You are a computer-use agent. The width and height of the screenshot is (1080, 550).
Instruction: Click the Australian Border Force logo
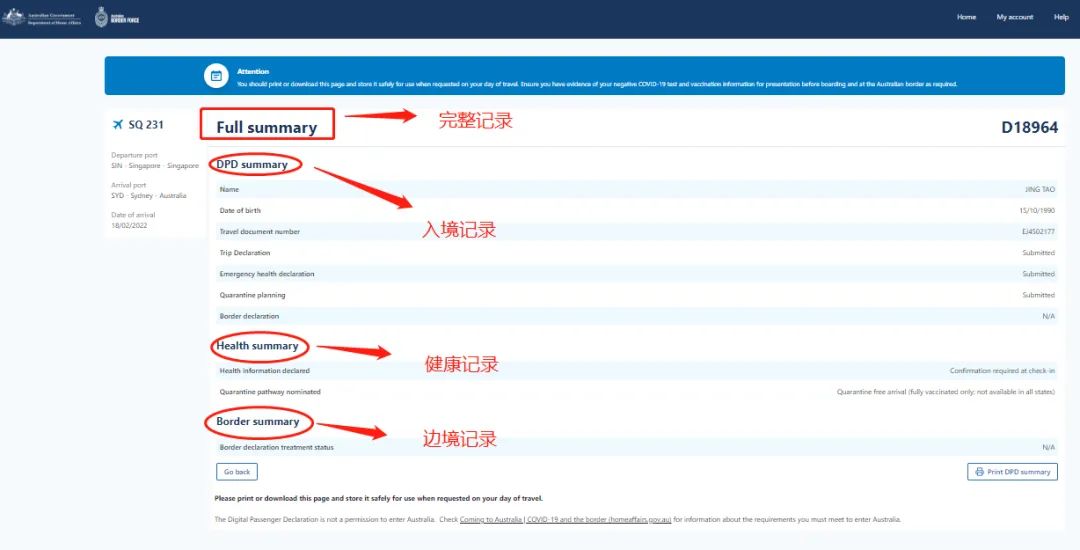[x=117, y=18]
